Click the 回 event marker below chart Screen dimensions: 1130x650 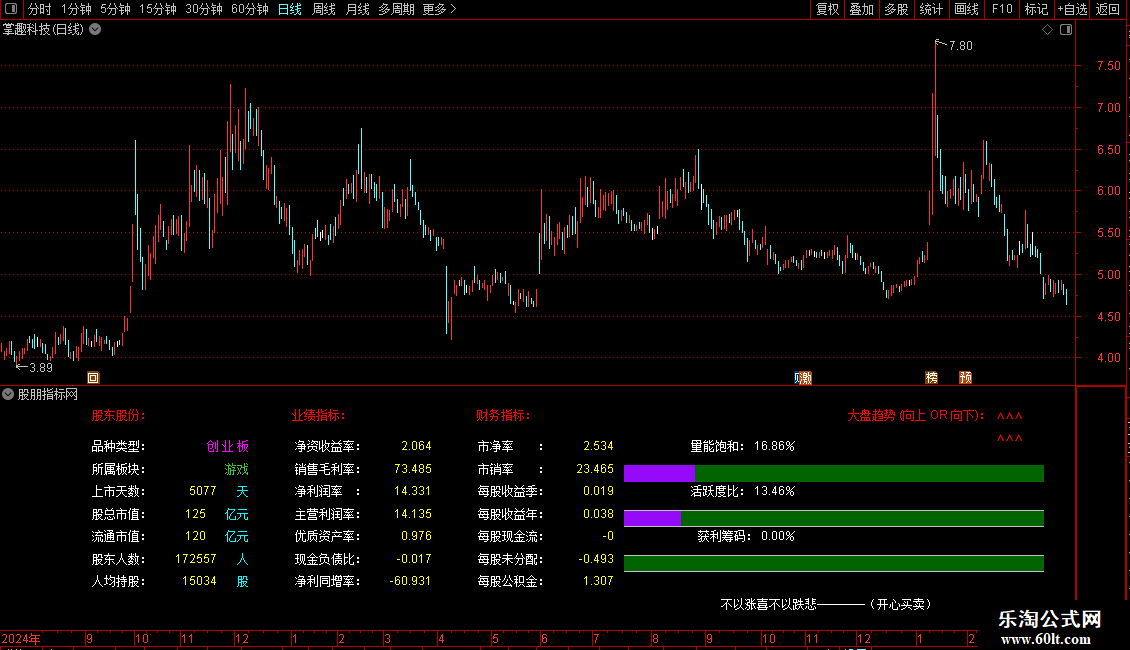click(x=93, y=378)
